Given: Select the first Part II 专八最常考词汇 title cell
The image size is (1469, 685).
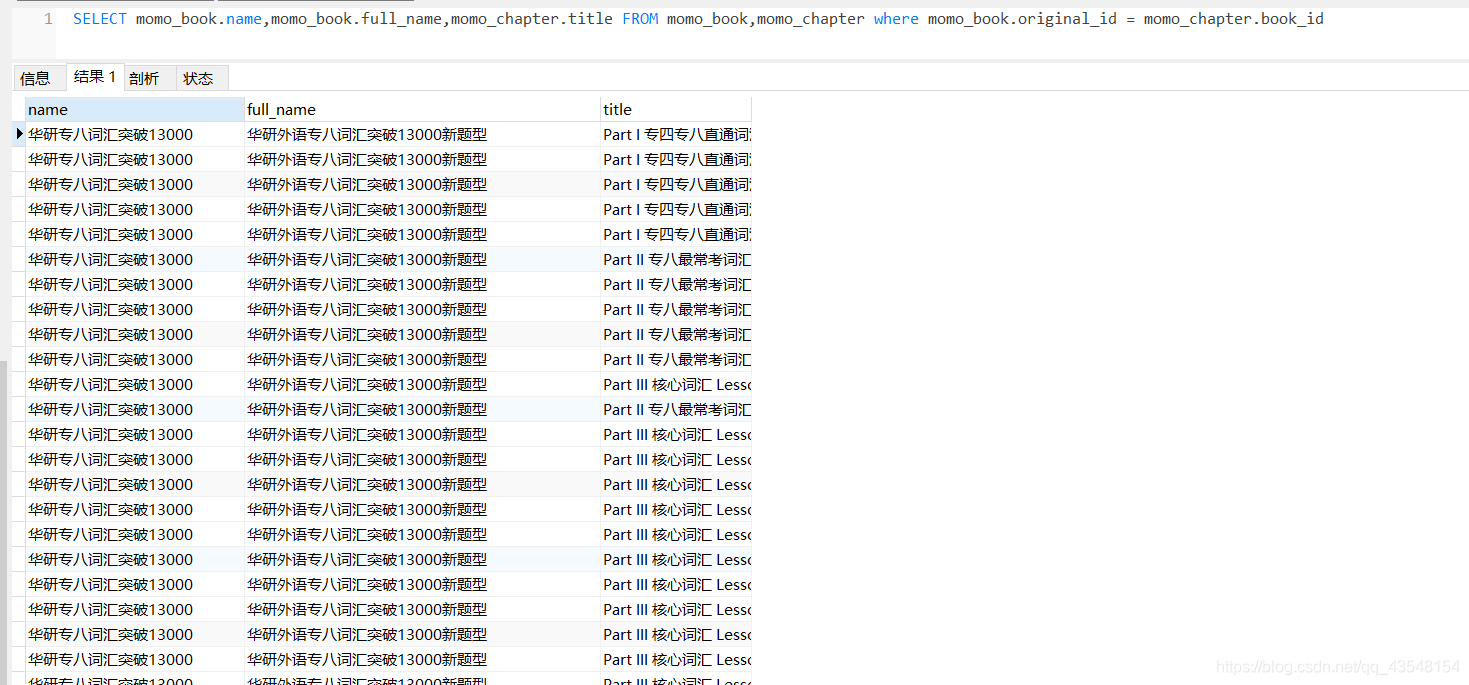Looking at the screenshot, I should [676, 260].
